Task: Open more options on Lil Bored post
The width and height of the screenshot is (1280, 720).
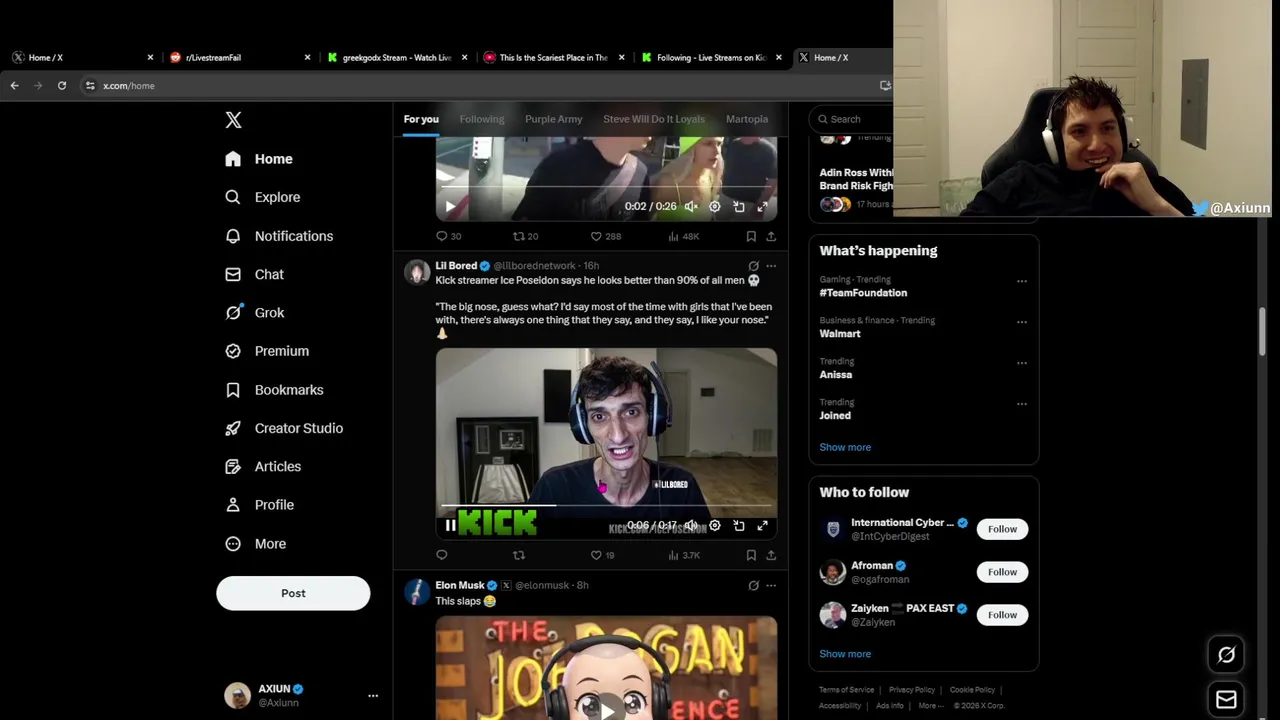Action: (771, 266)
